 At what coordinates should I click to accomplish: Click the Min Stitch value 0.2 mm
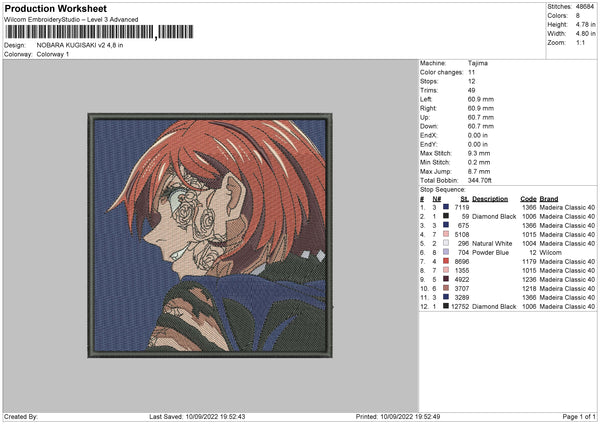coord(479,162)
